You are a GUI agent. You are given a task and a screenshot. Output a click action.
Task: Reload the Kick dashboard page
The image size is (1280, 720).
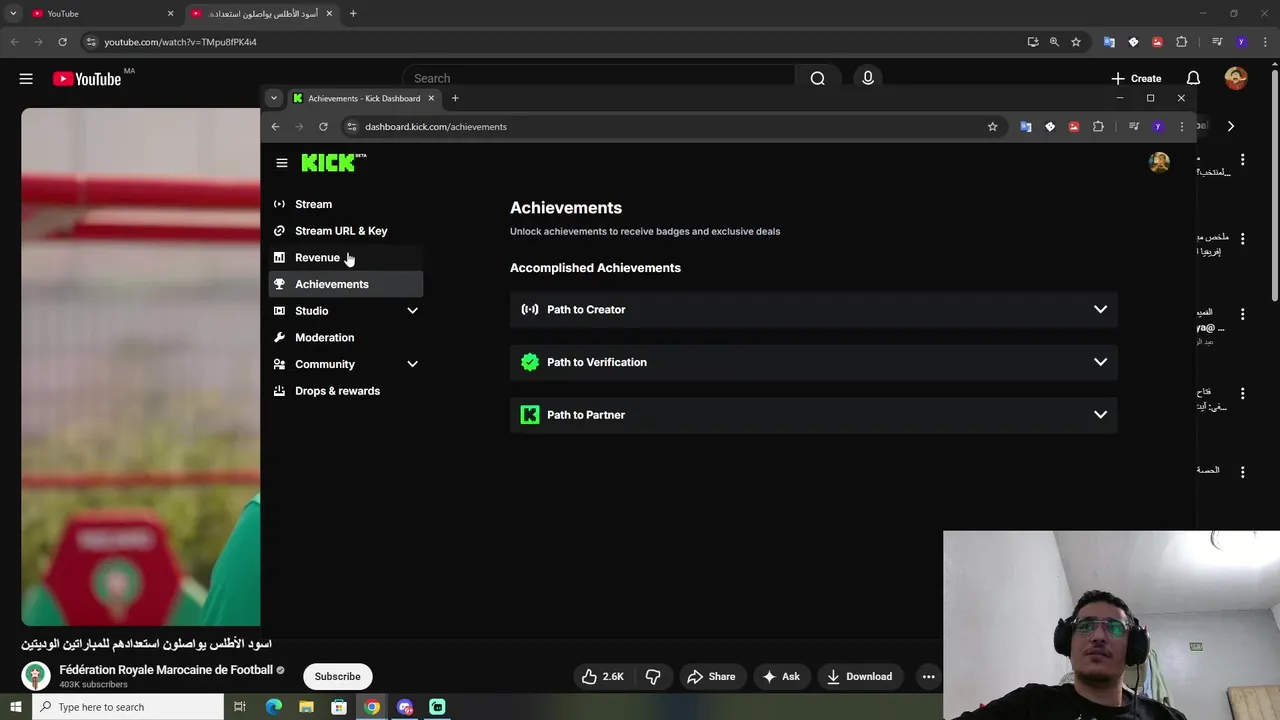click(x=323, y=127)
